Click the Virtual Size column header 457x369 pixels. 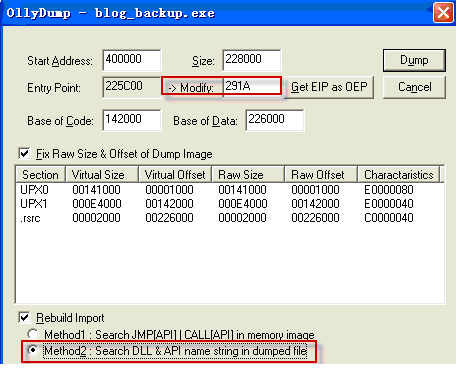102,175
